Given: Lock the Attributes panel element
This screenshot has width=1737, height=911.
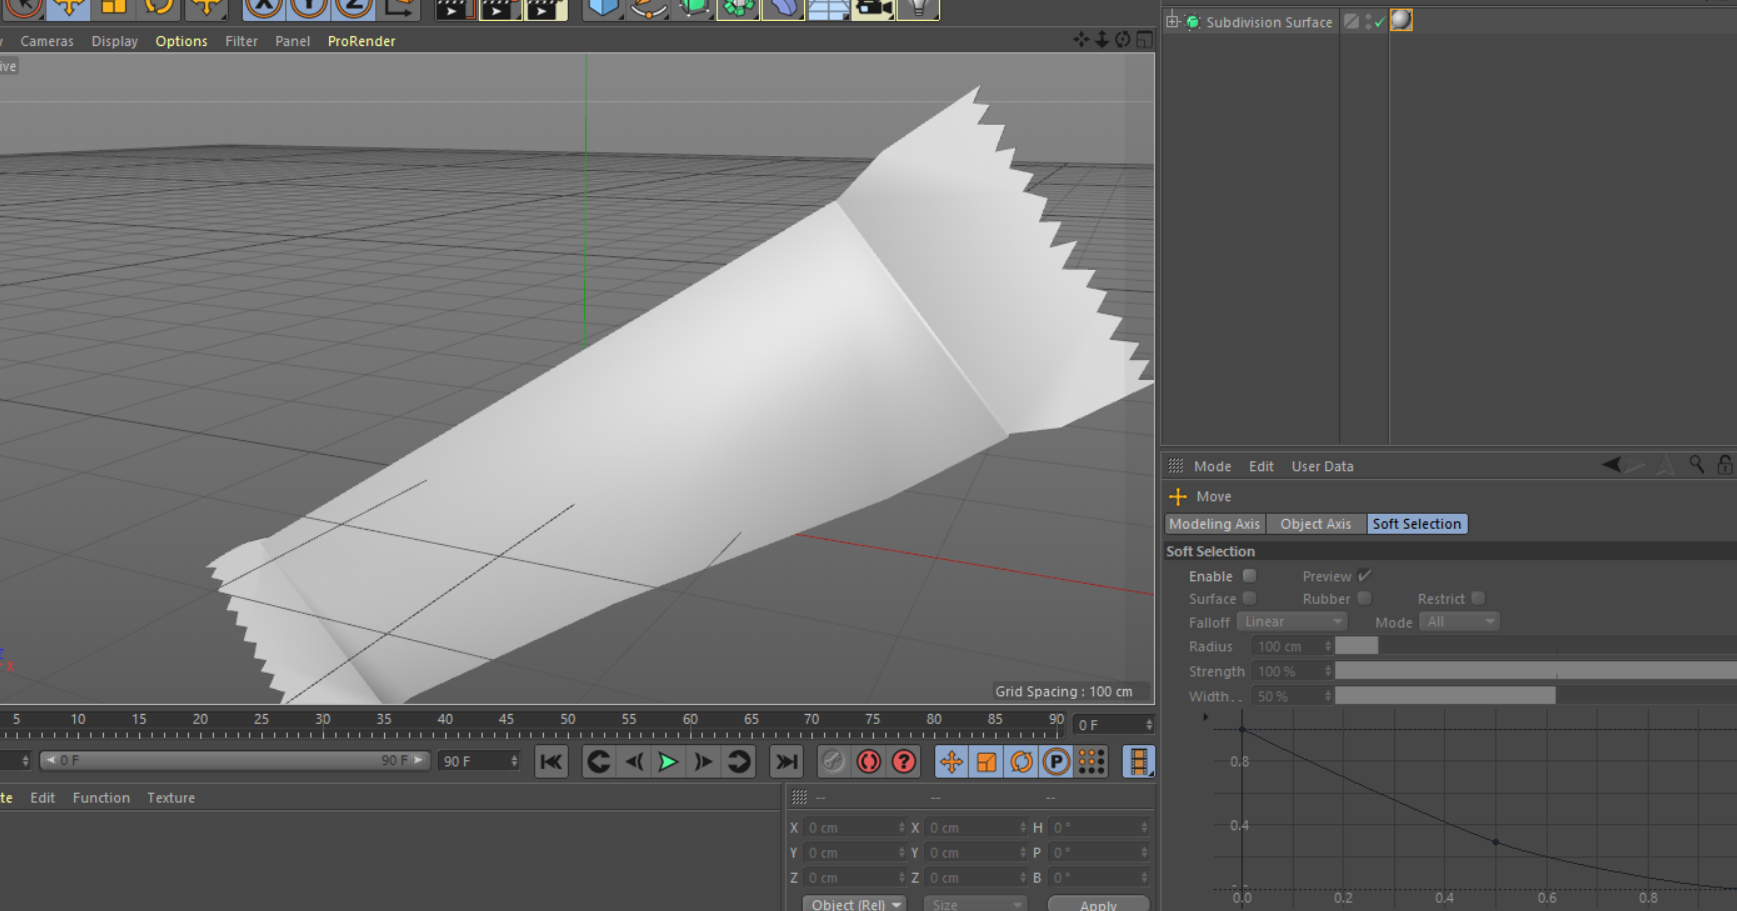Looking at the screenshot, I should [1725, 465].
